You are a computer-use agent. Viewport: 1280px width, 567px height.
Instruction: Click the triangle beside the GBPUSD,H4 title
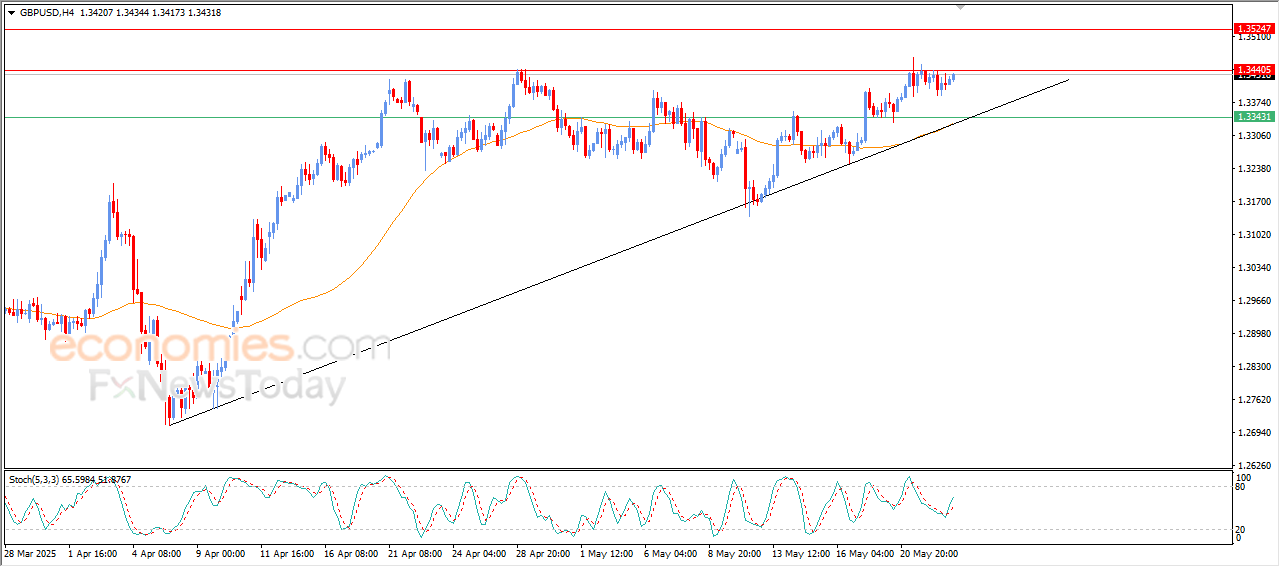pos(11,12)
